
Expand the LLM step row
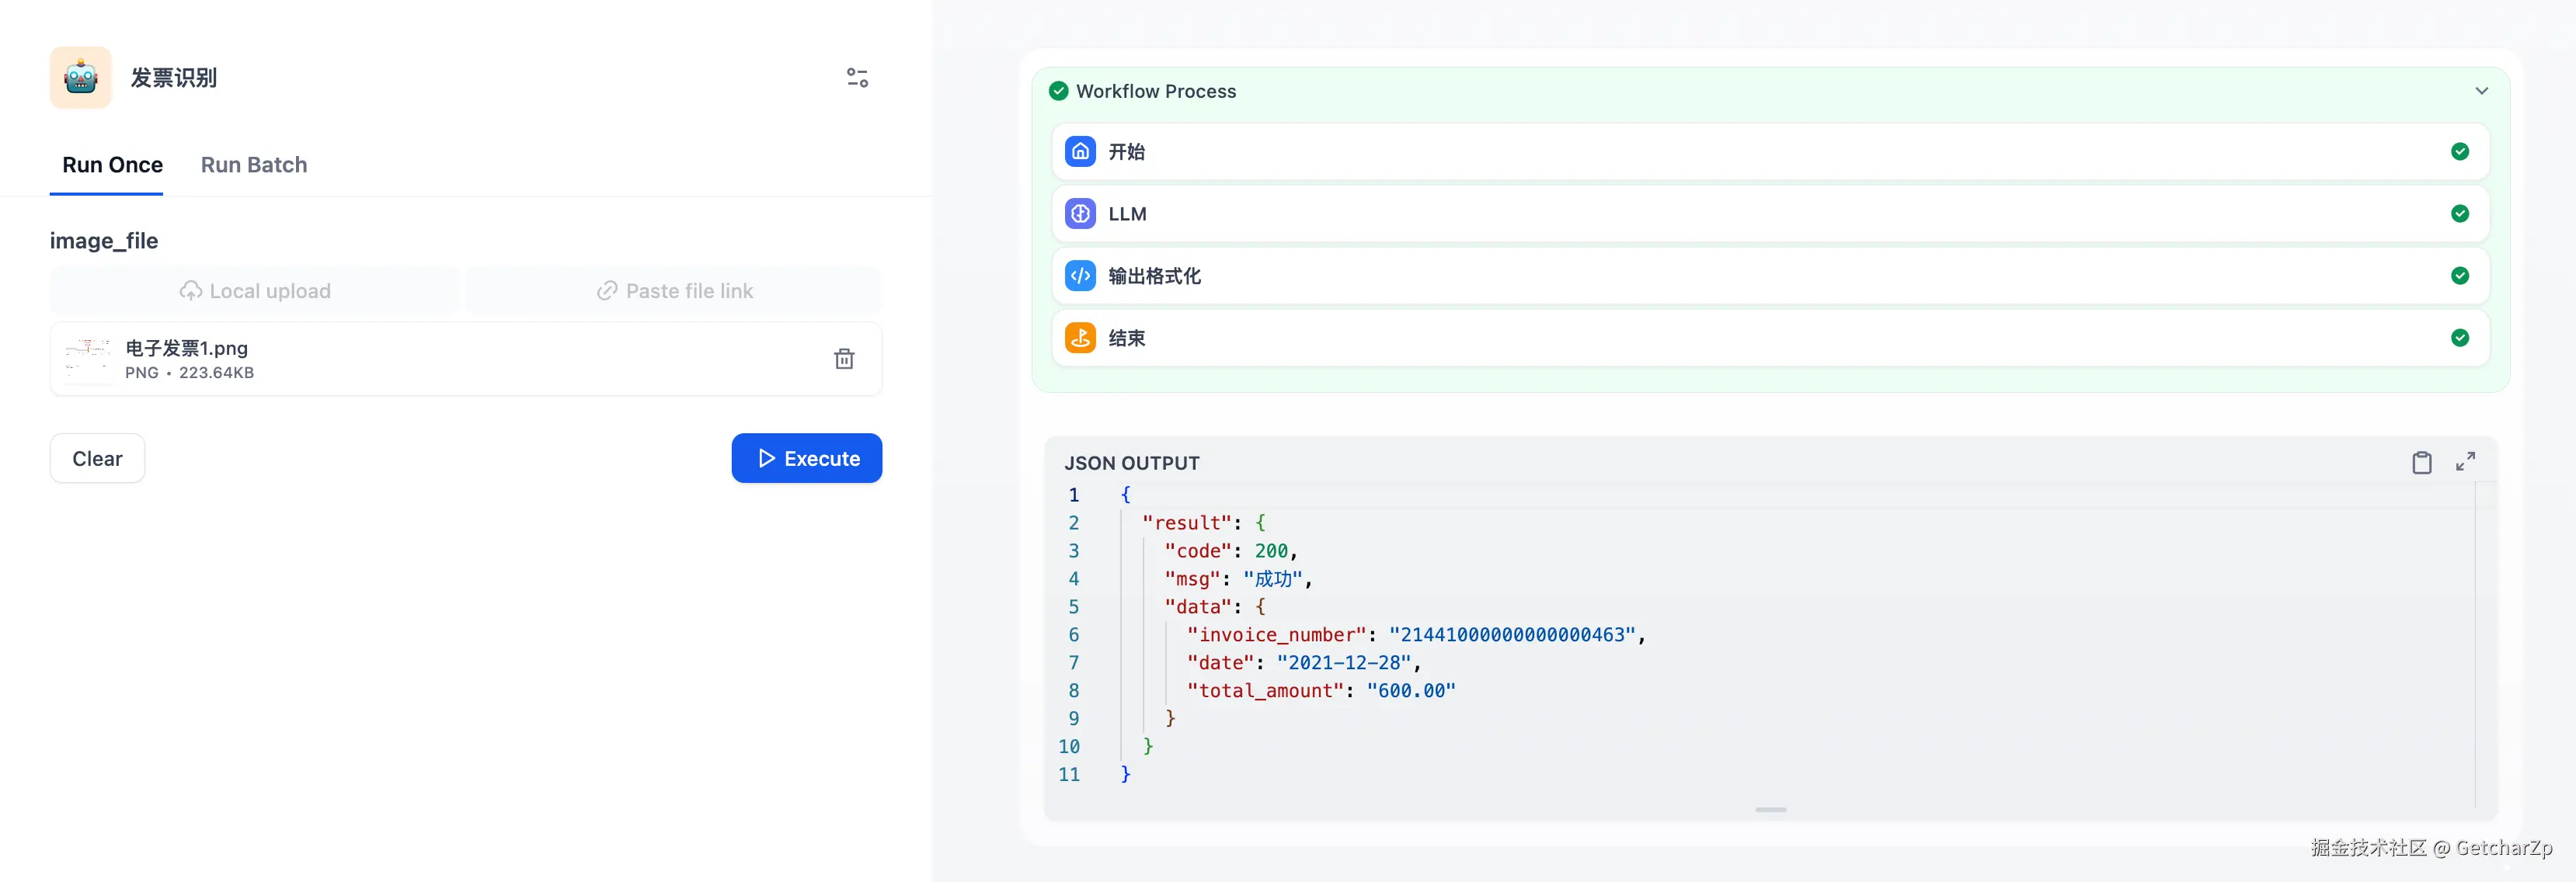click(1768, 213)
